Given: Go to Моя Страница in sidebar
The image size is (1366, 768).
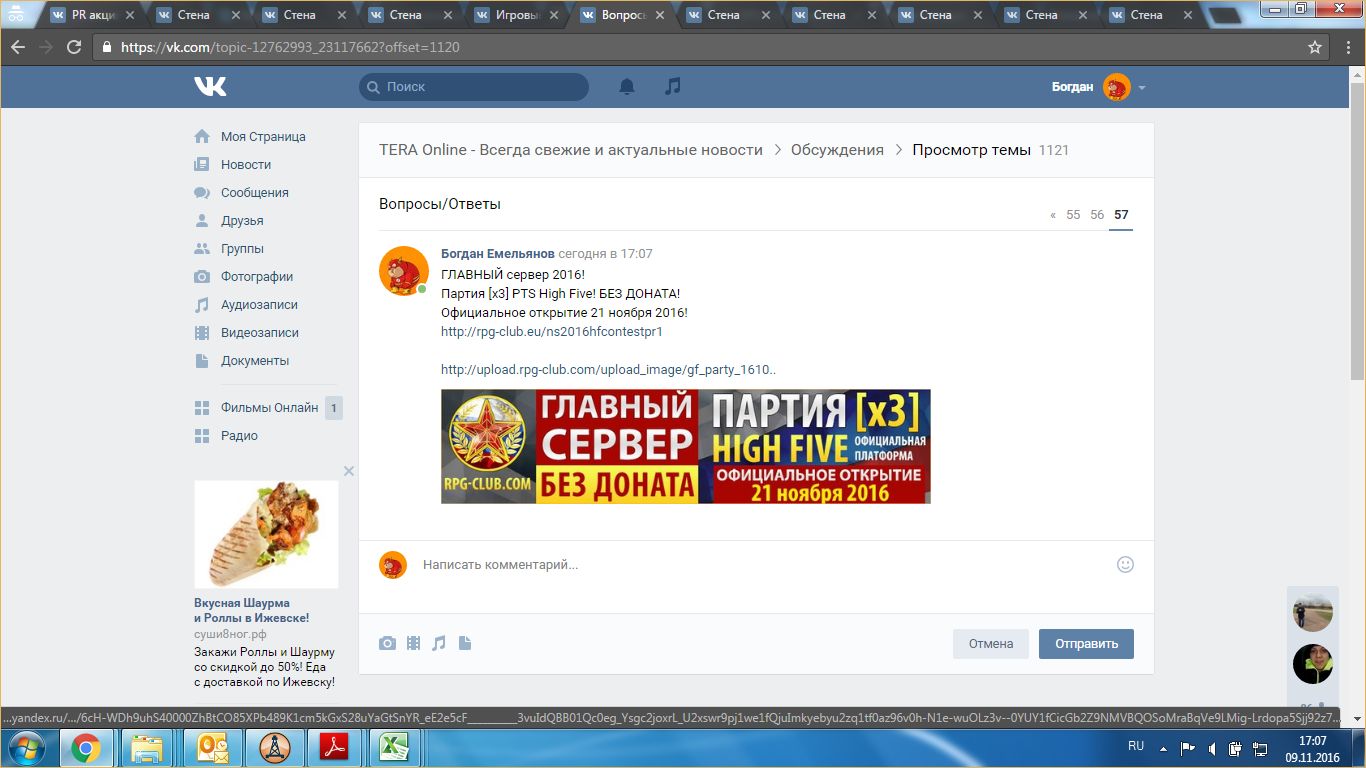Looking at the screenshot, I should tap(263, 137).
